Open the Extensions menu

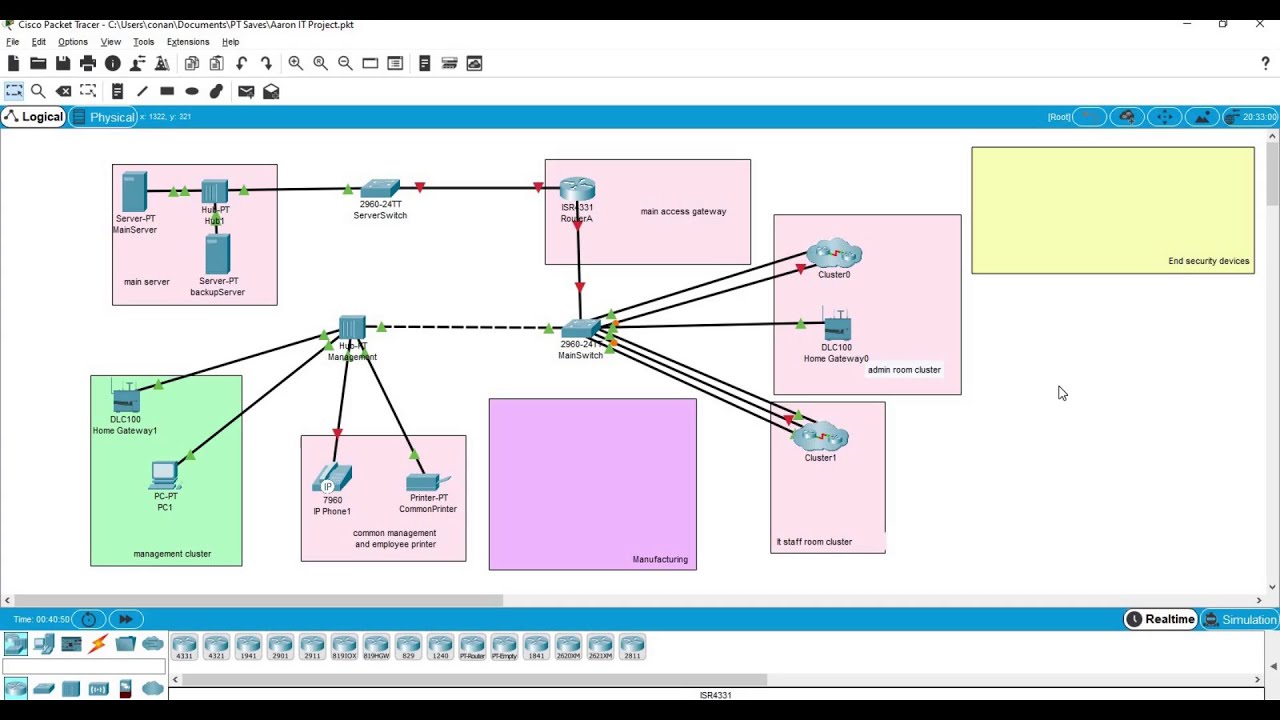tap(188, 42)
